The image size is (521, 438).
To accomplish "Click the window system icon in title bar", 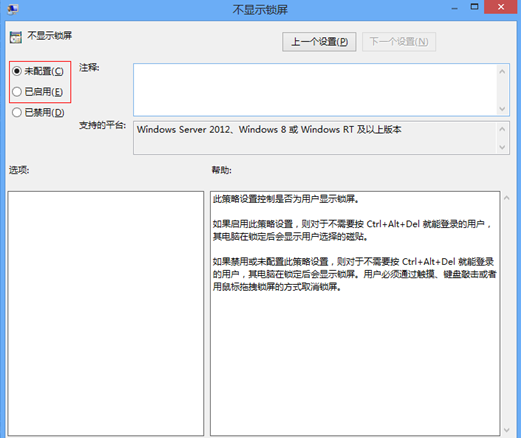I will tap(13, 9).
